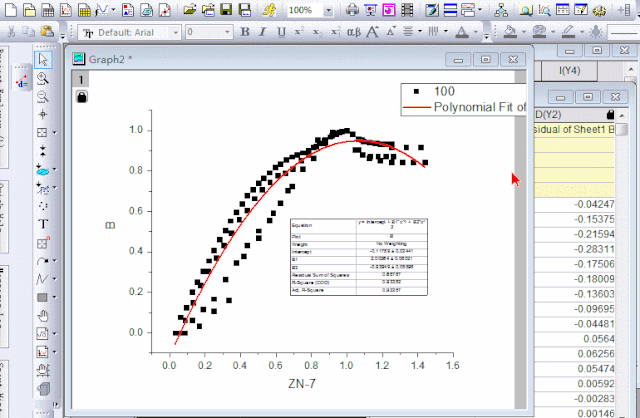640x418 pixels.
Task: Create a new project with first toolbar icon
Action: click(x=9, y=9)
